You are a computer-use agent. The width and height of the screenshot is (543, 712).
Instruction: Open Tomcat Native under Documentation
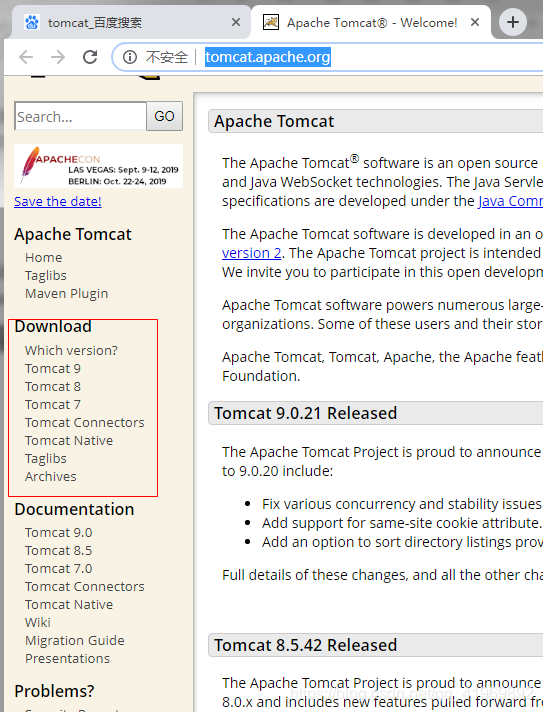tap(69, 605)
